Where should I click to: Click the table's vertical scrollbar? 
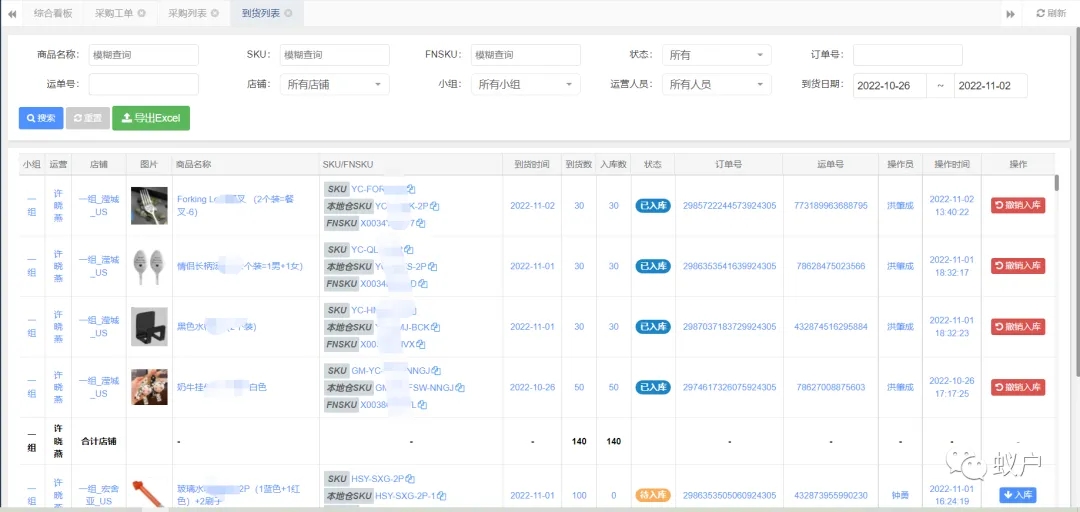[x=1057, y=182]
